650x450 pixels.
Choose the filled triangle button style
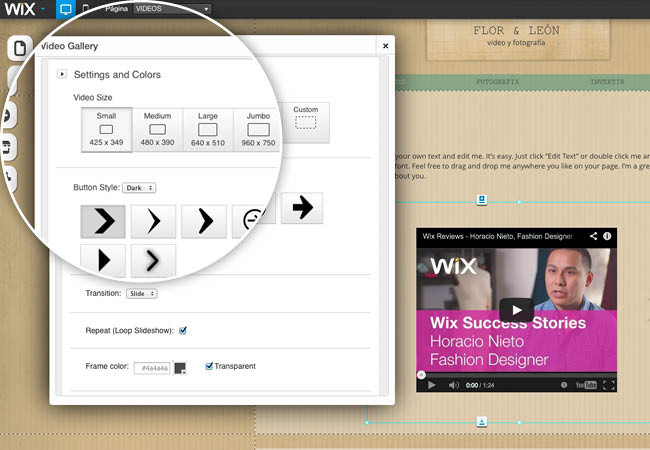[103, 260]
